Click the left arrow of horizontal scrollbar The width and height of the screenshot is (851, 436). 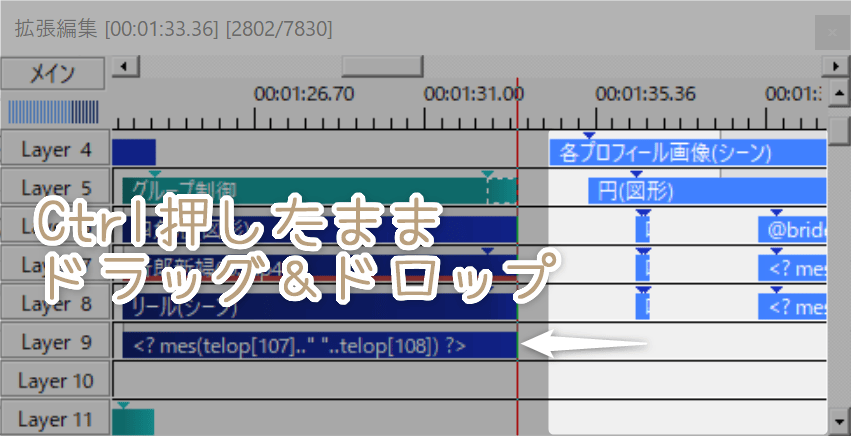tap(126, 67)
